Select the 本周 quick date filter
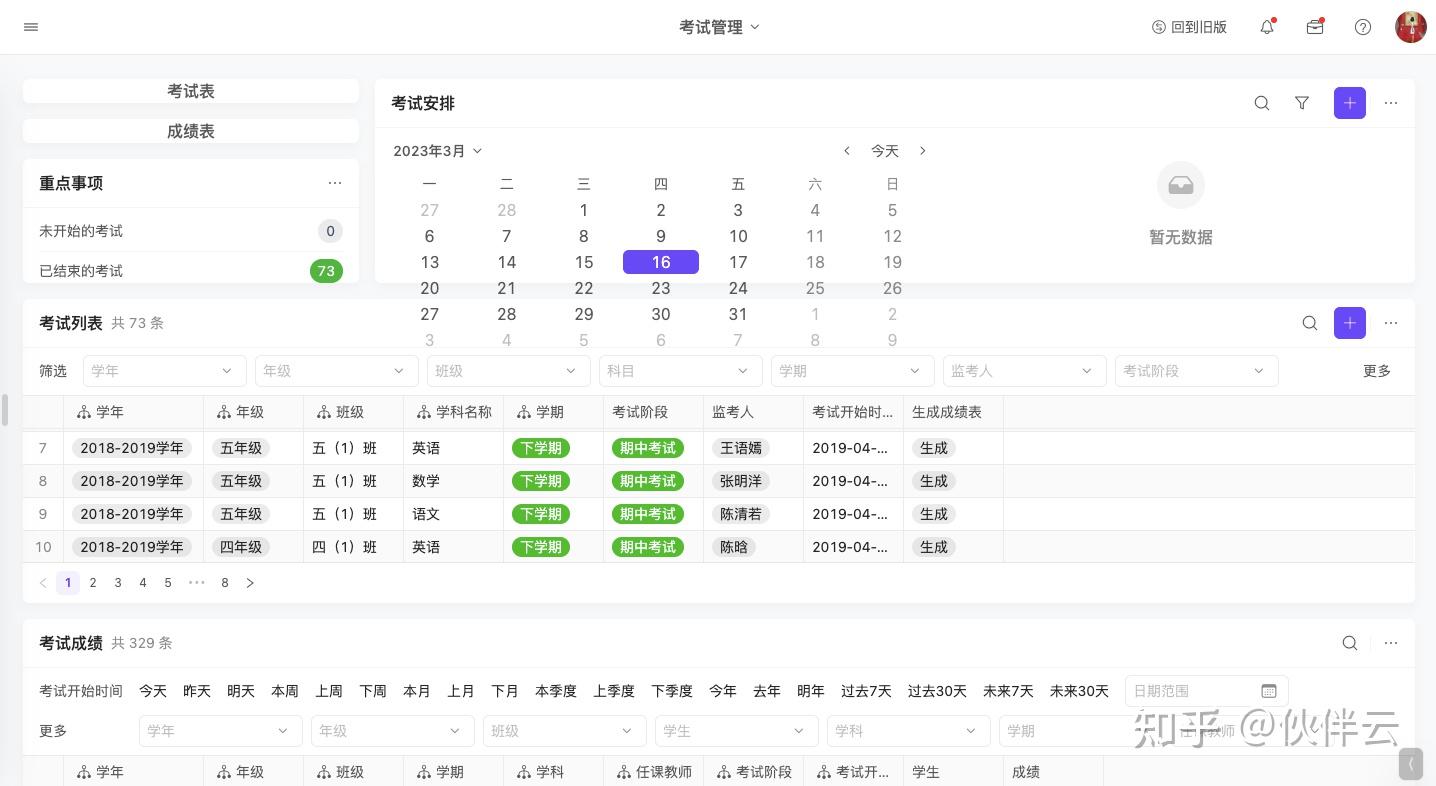The image size is (1436, 786). click(285, 691)
